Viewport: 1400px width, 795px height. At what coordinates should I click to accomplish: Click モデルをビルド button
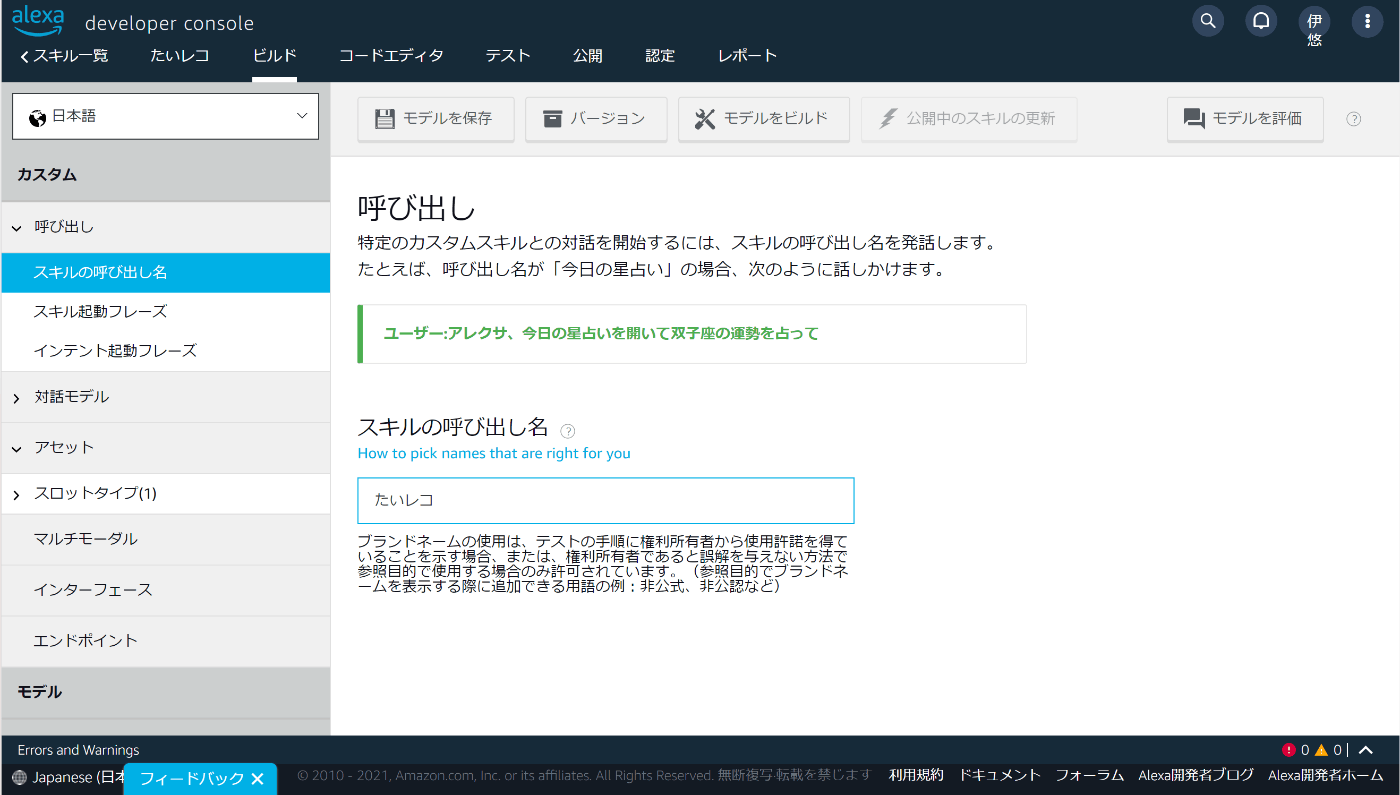pyautogui.click(x=764, y=119)
